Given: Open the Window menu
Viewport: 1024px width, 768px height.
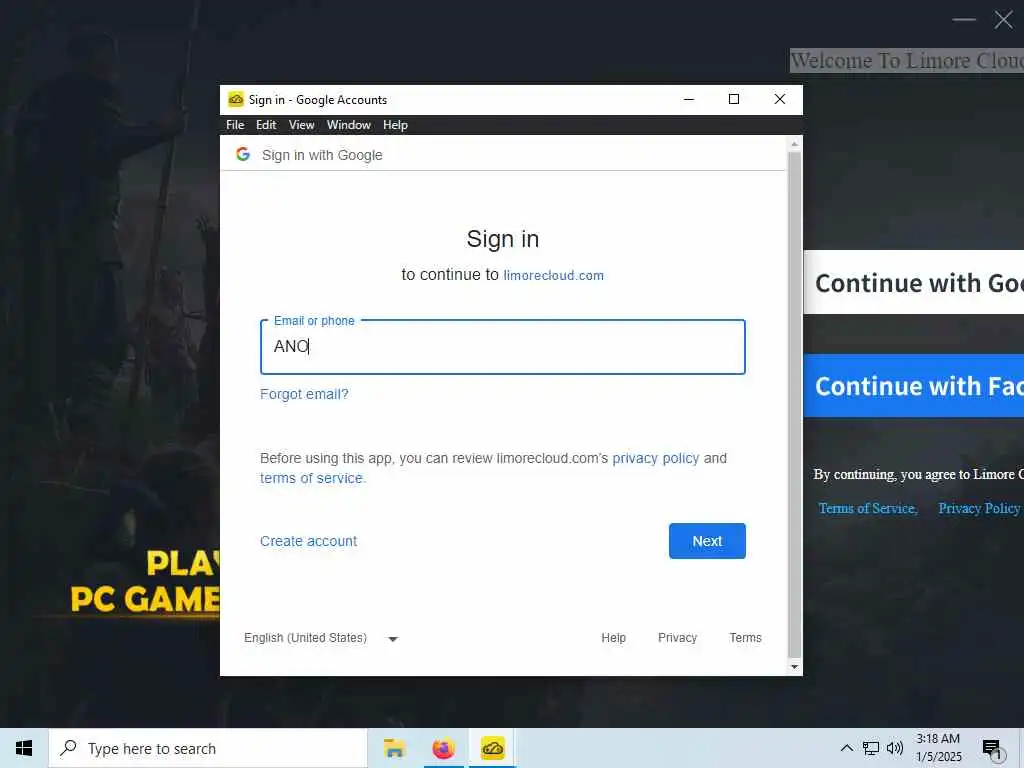Looking at the screenshot, I should pyautogui.click(x=349, y=125).
